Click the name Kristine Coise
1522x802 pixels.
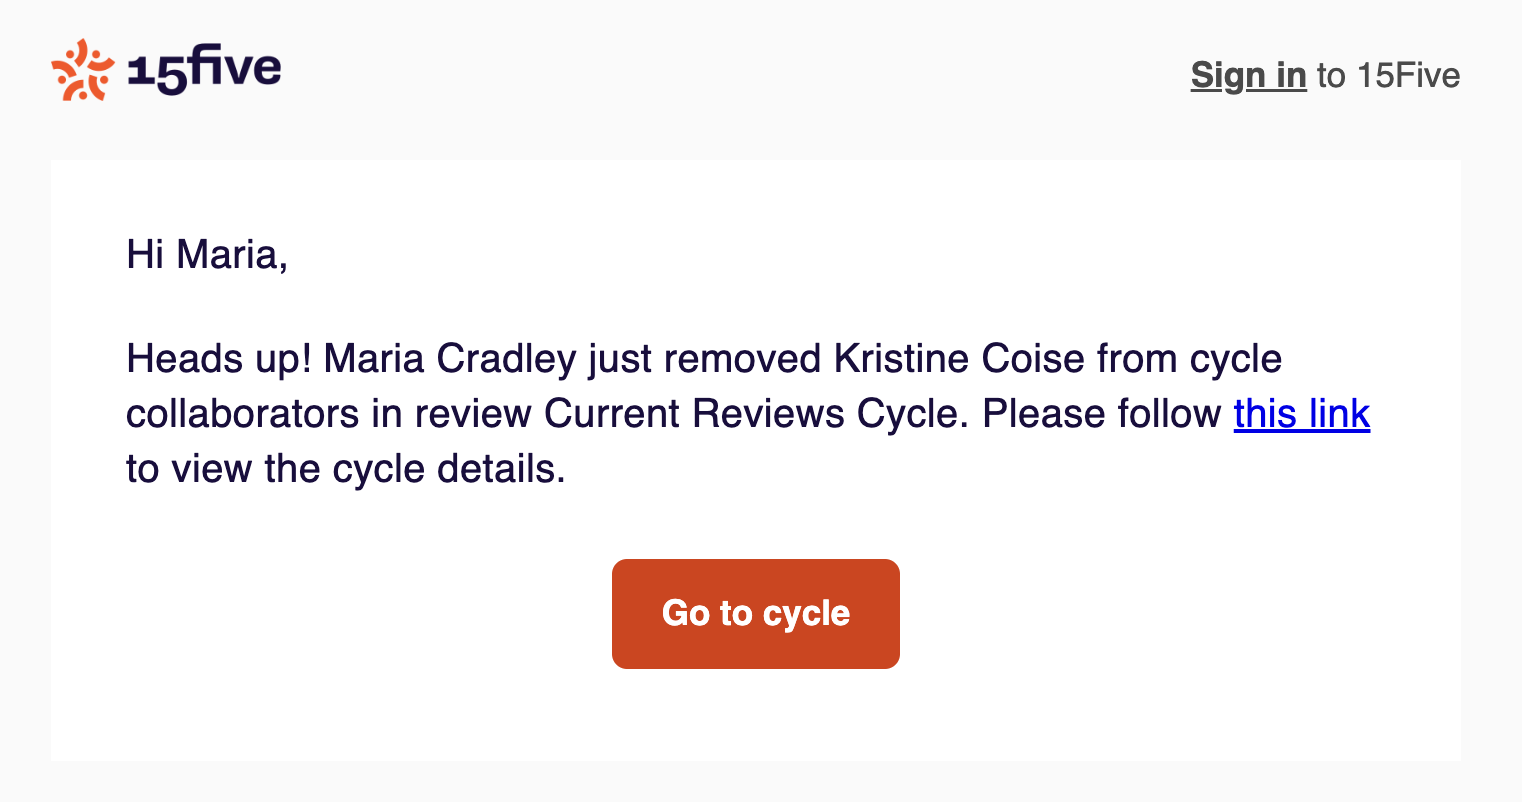click(959, 359)
